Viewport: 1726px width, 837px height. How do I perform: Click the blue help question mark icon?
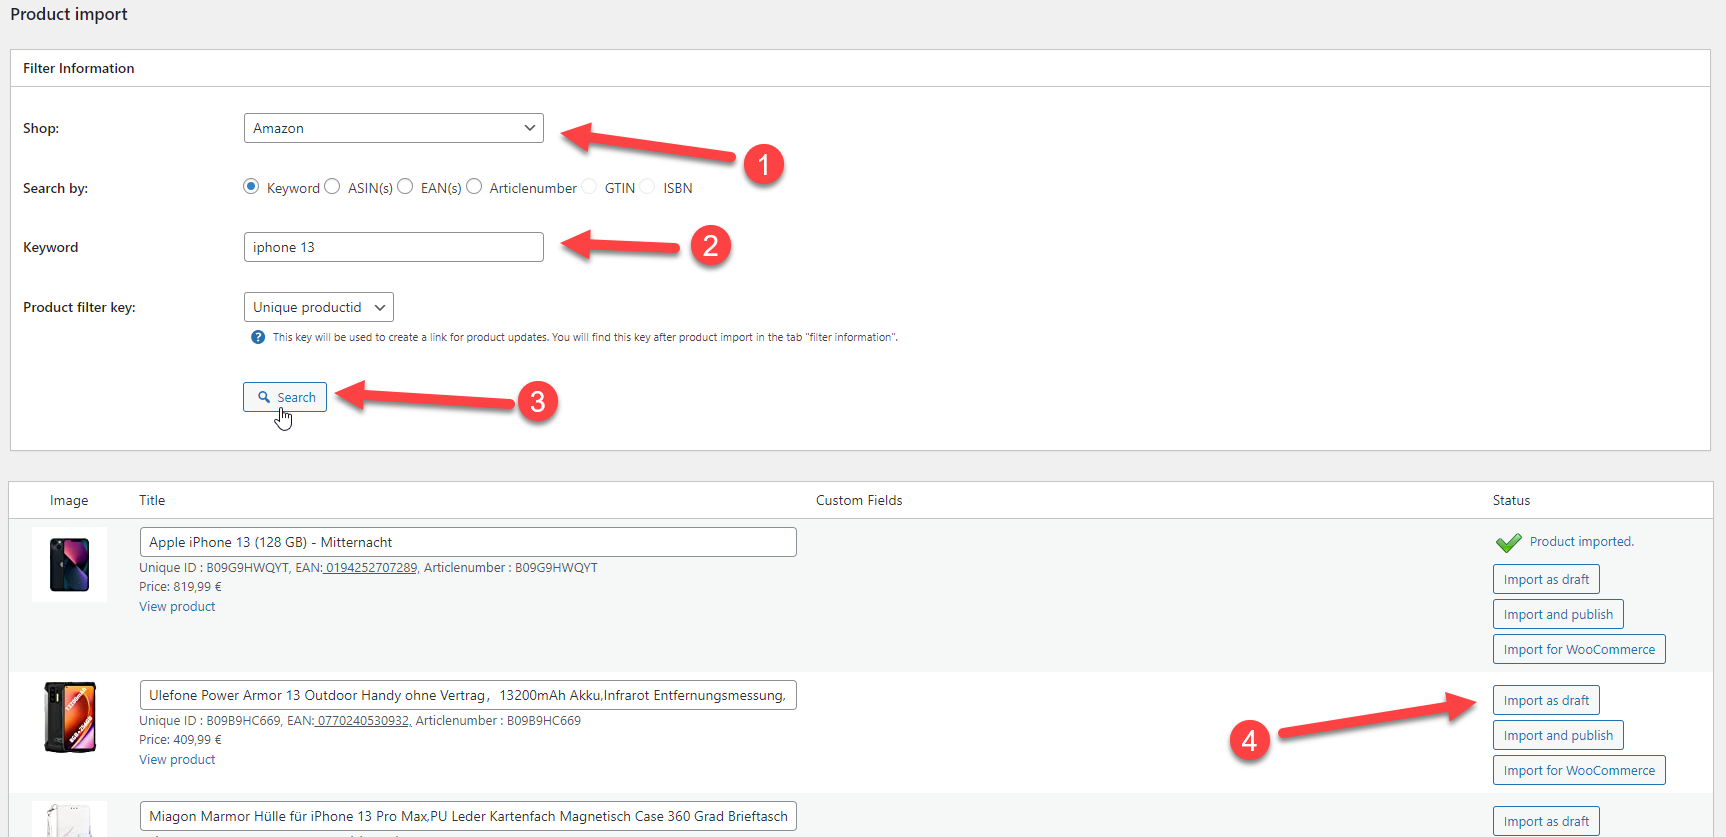pyautogui.click(x=258, y=337)
